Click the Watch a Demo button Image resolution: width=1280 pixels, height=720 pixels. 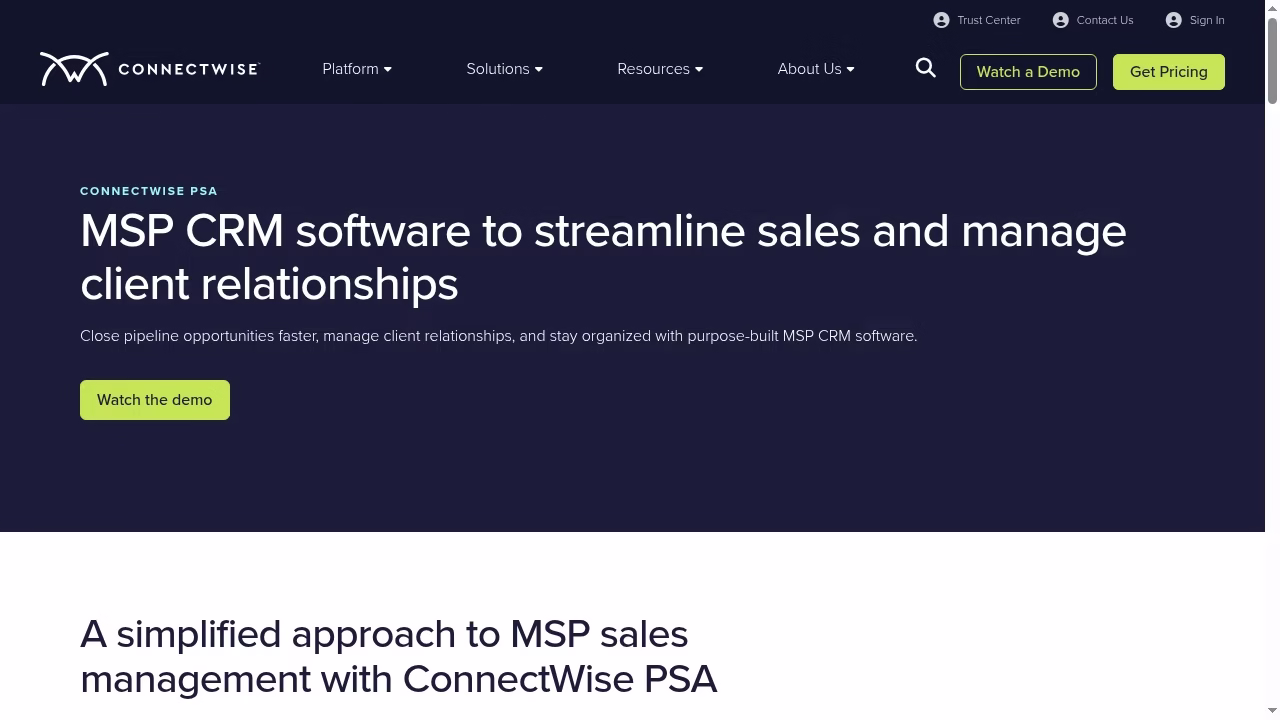tap(1028, 72)
